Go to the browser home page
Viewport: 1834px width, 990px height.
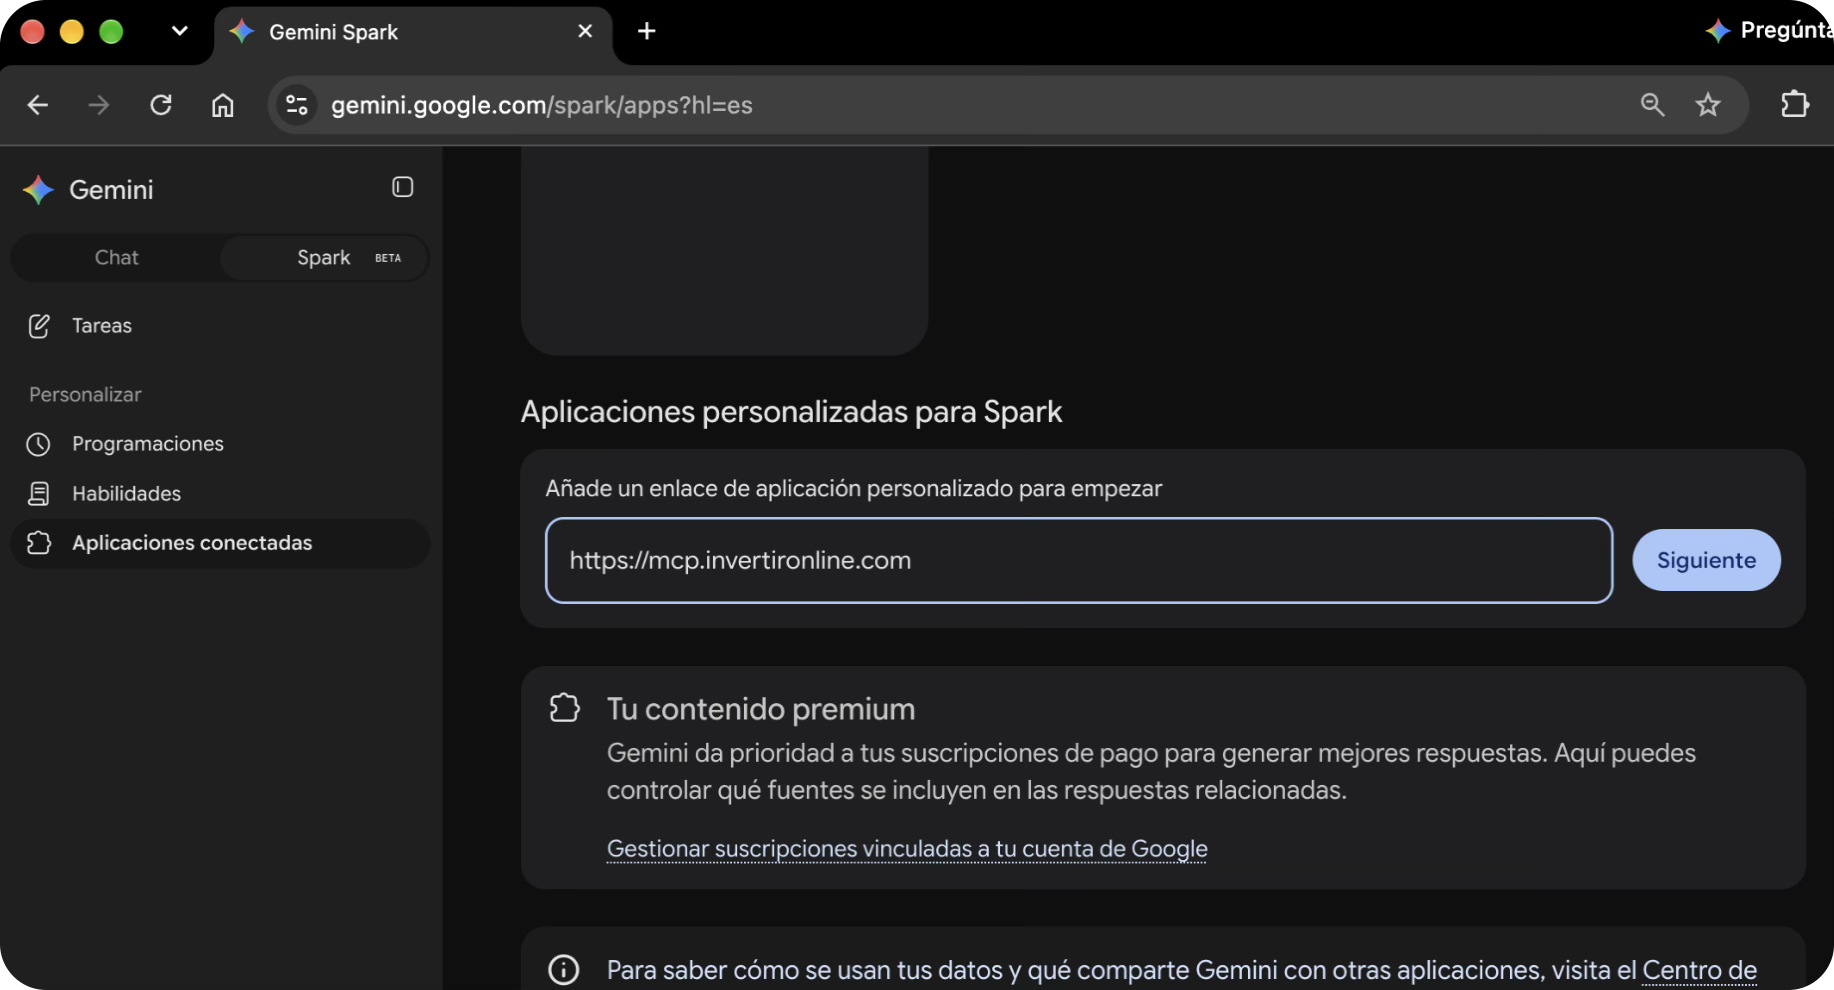point(223,105)
